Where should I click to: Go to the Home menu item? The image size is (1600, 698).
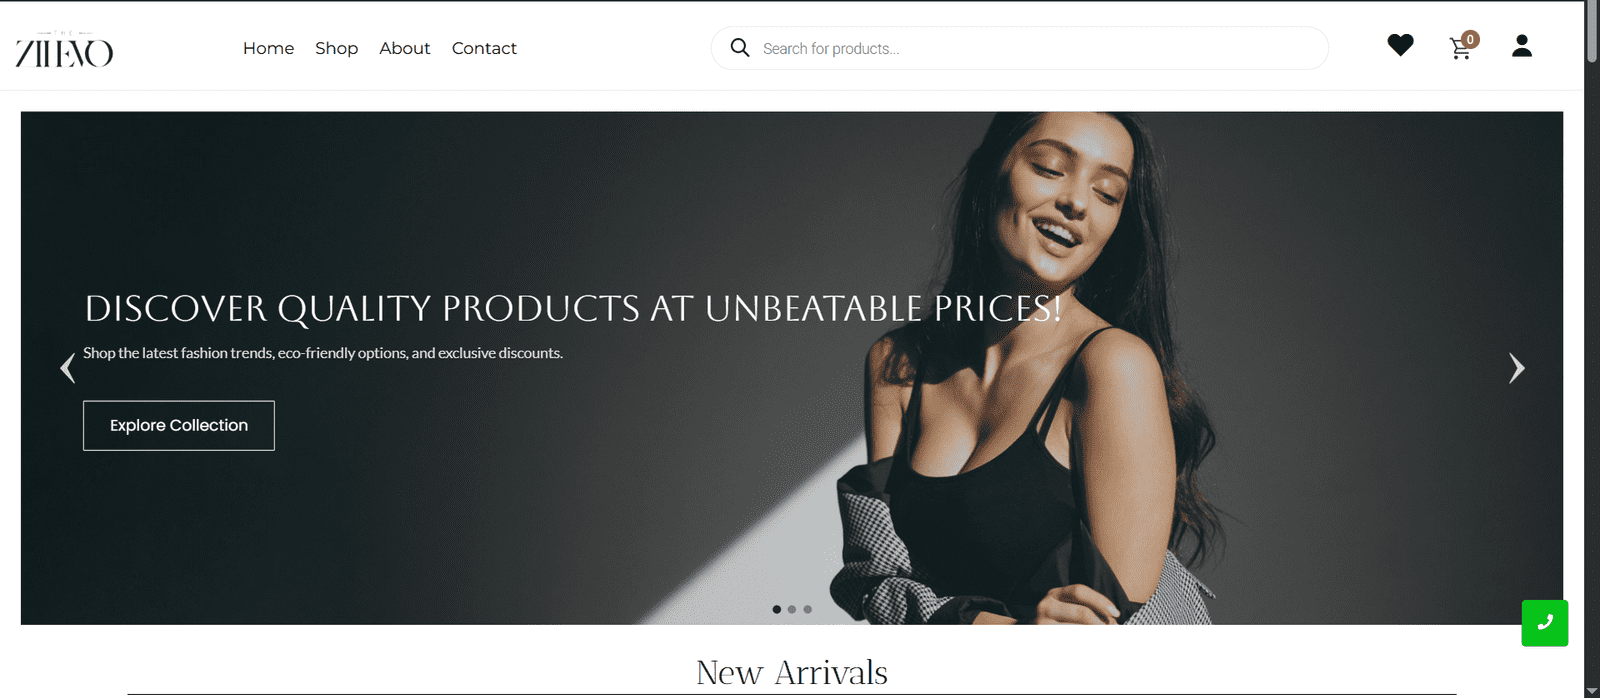point(268,48)
